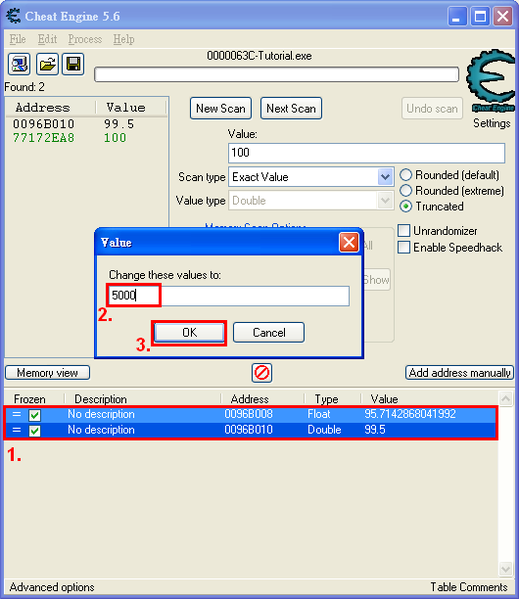Click description of the Double row
Viewport: 519px width, 599px height.
pyautogui.click(x=101, y=430)
